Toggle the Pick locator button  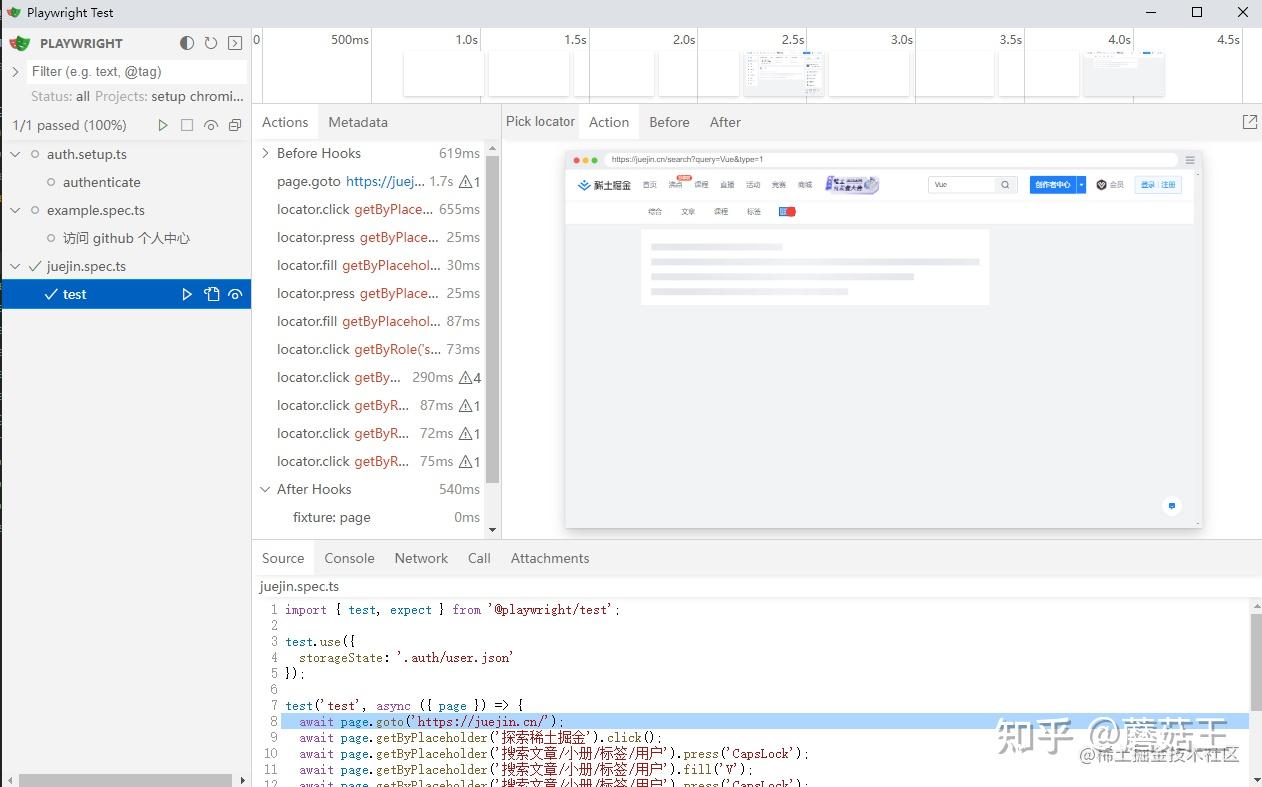540,122
